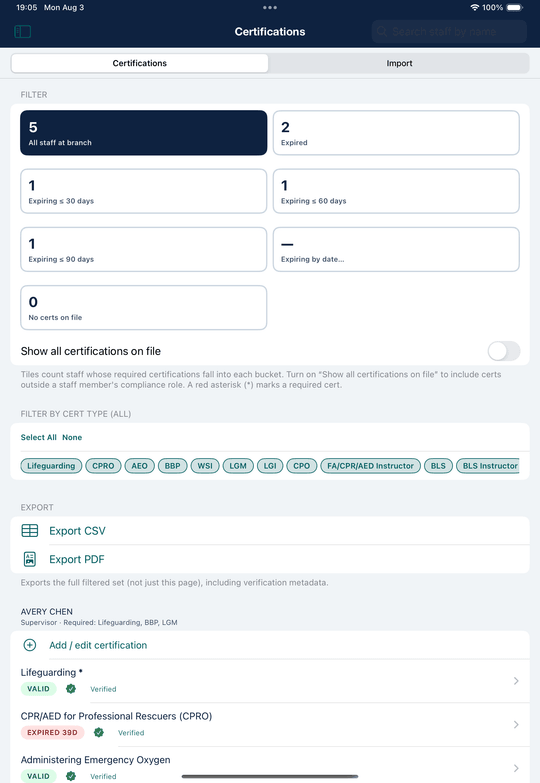Click the Select All link

38,437
